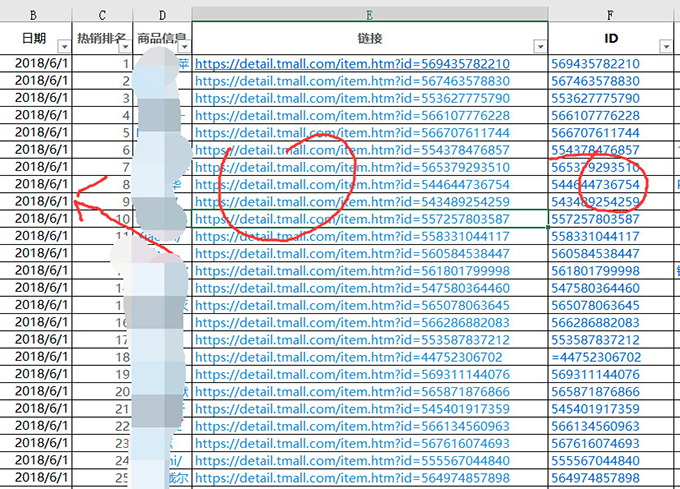Open the 链接 column filter dropdown
680x489 pixels.
[540, 46]
